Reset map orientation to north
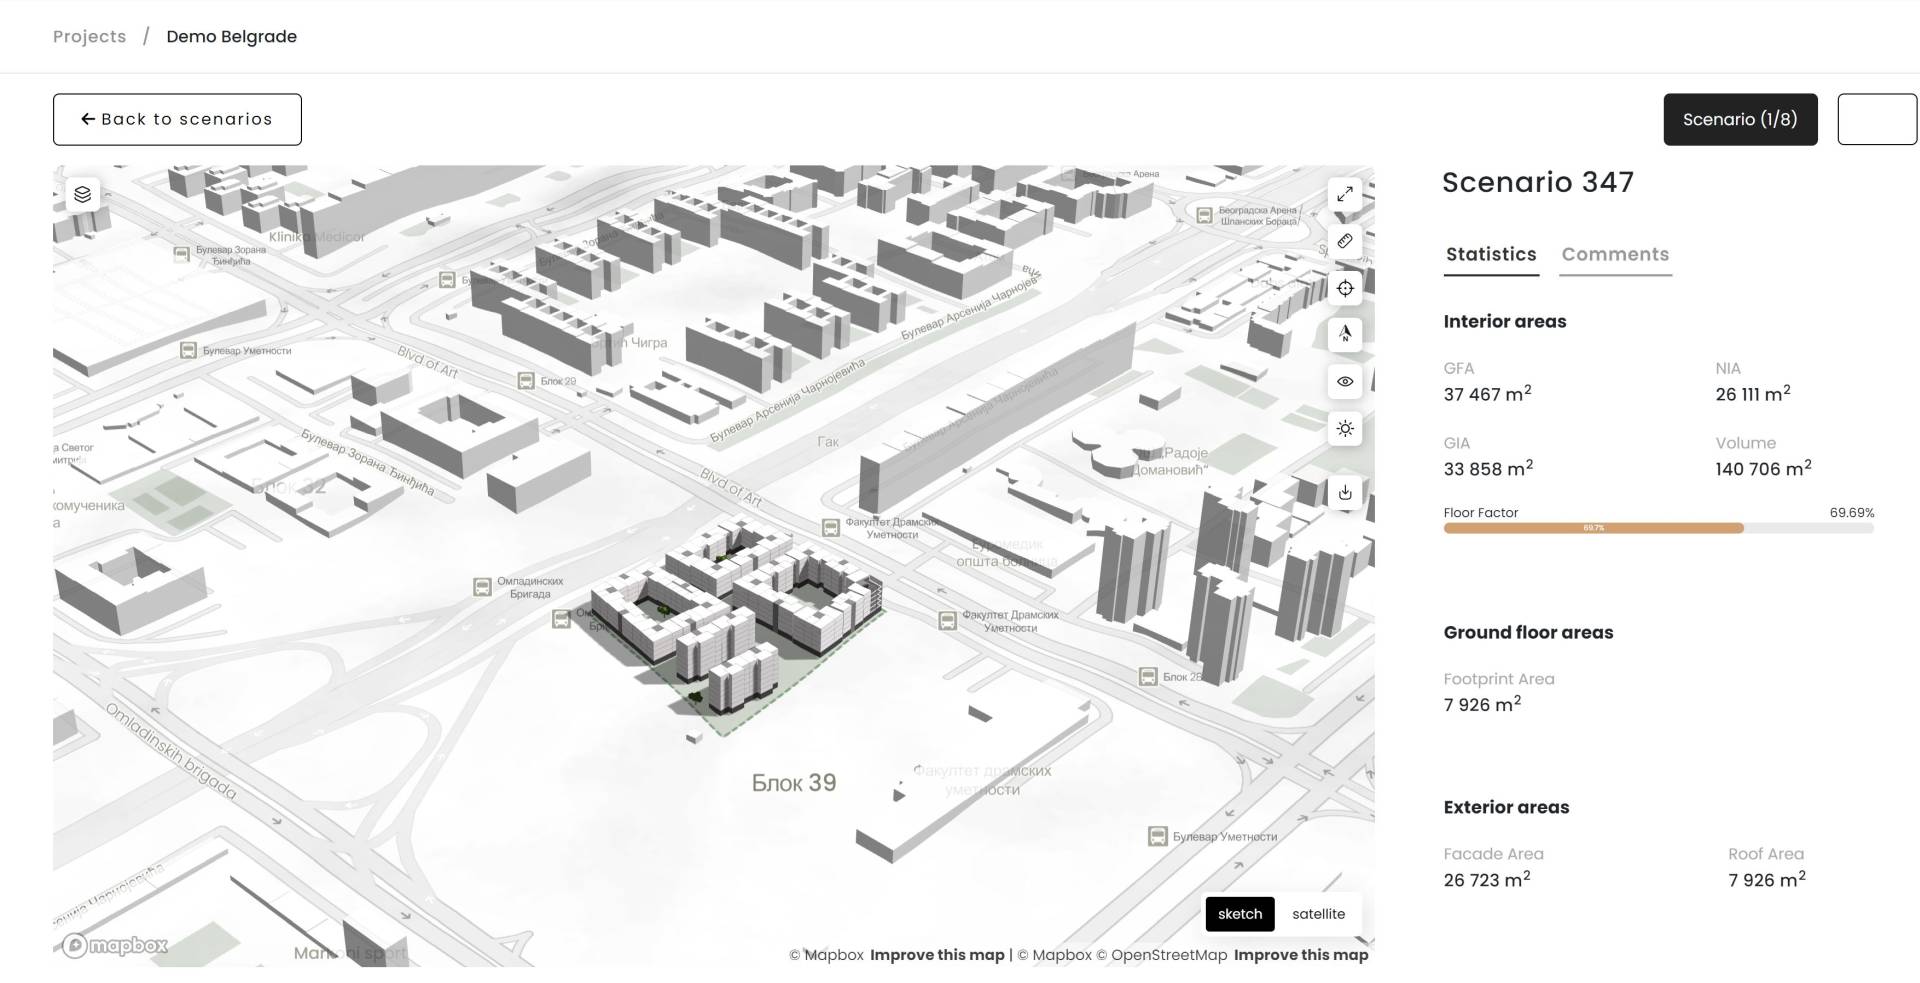This screenshot has height=983, width=1920. click(x=1345, y=334)
